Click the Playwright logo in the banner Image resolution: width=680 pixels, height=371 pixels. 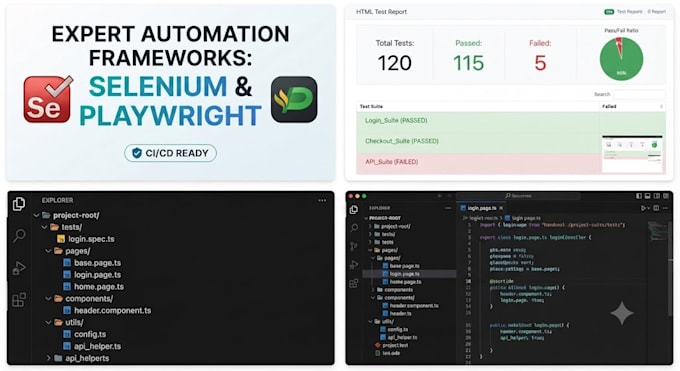click(x=294, y=99)
